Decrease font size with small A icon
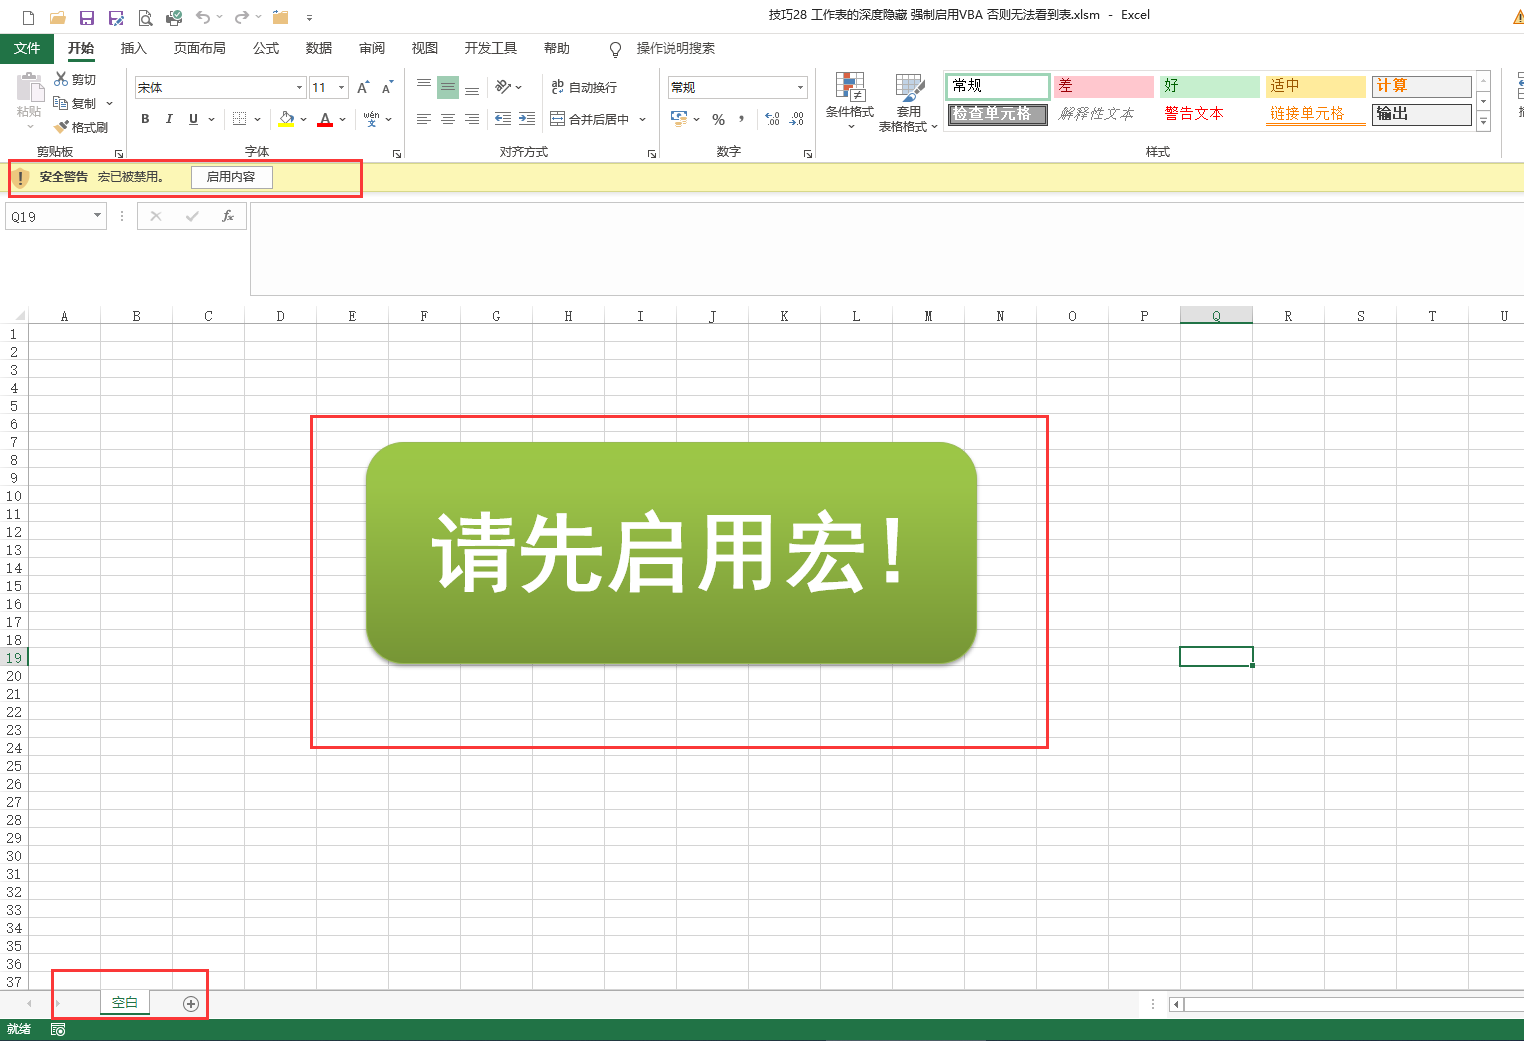 point(387,88)
